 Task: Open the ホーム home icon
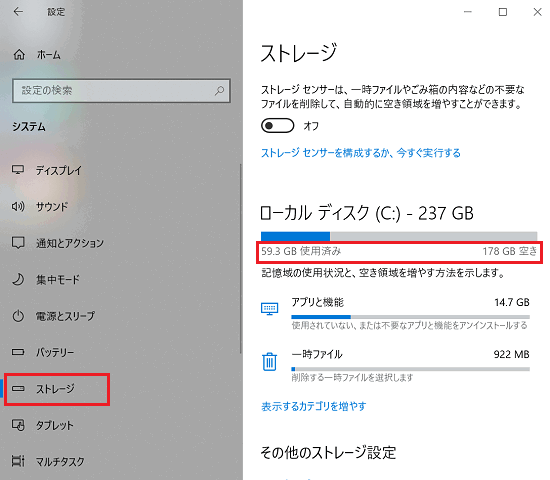19,55
